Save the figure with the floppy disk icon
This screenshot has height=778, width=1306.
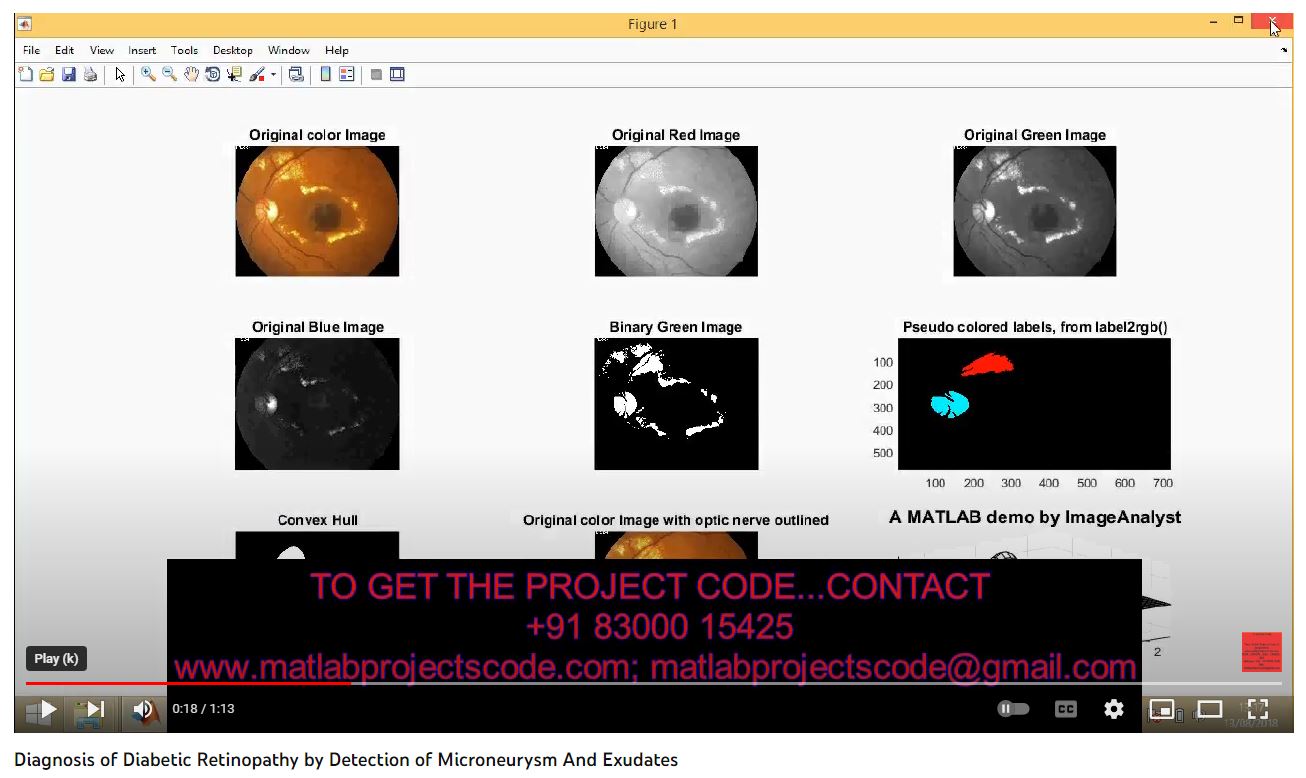pyautogui.click(x=69, y=75)
